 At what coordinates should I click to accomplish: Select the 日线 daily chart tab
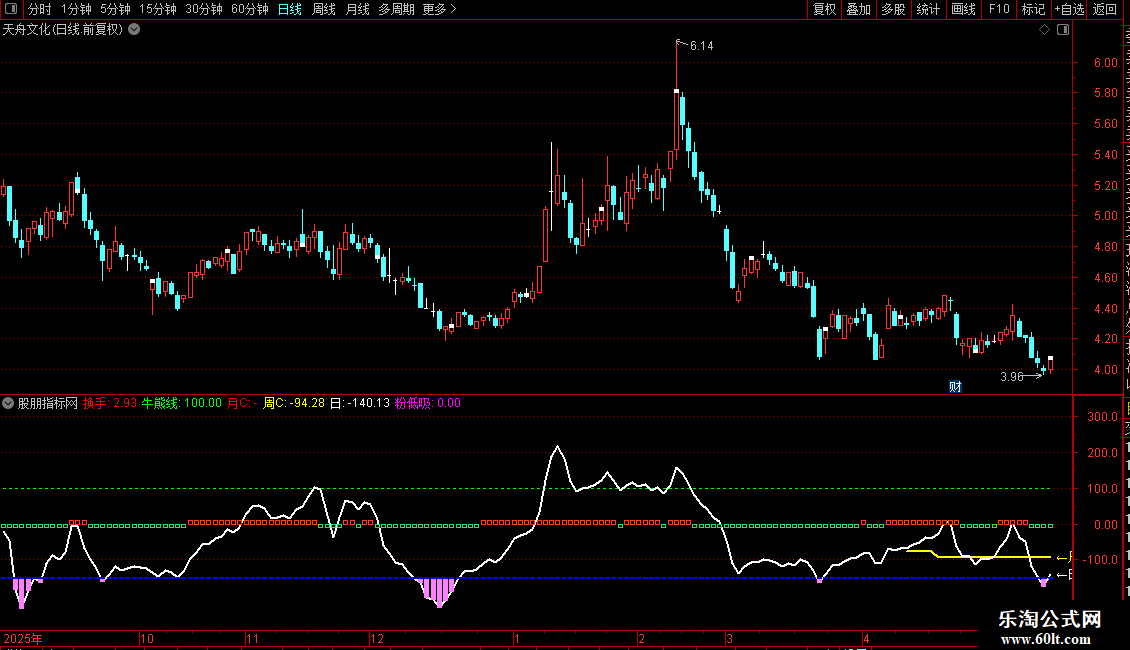[x=290, y=9]
